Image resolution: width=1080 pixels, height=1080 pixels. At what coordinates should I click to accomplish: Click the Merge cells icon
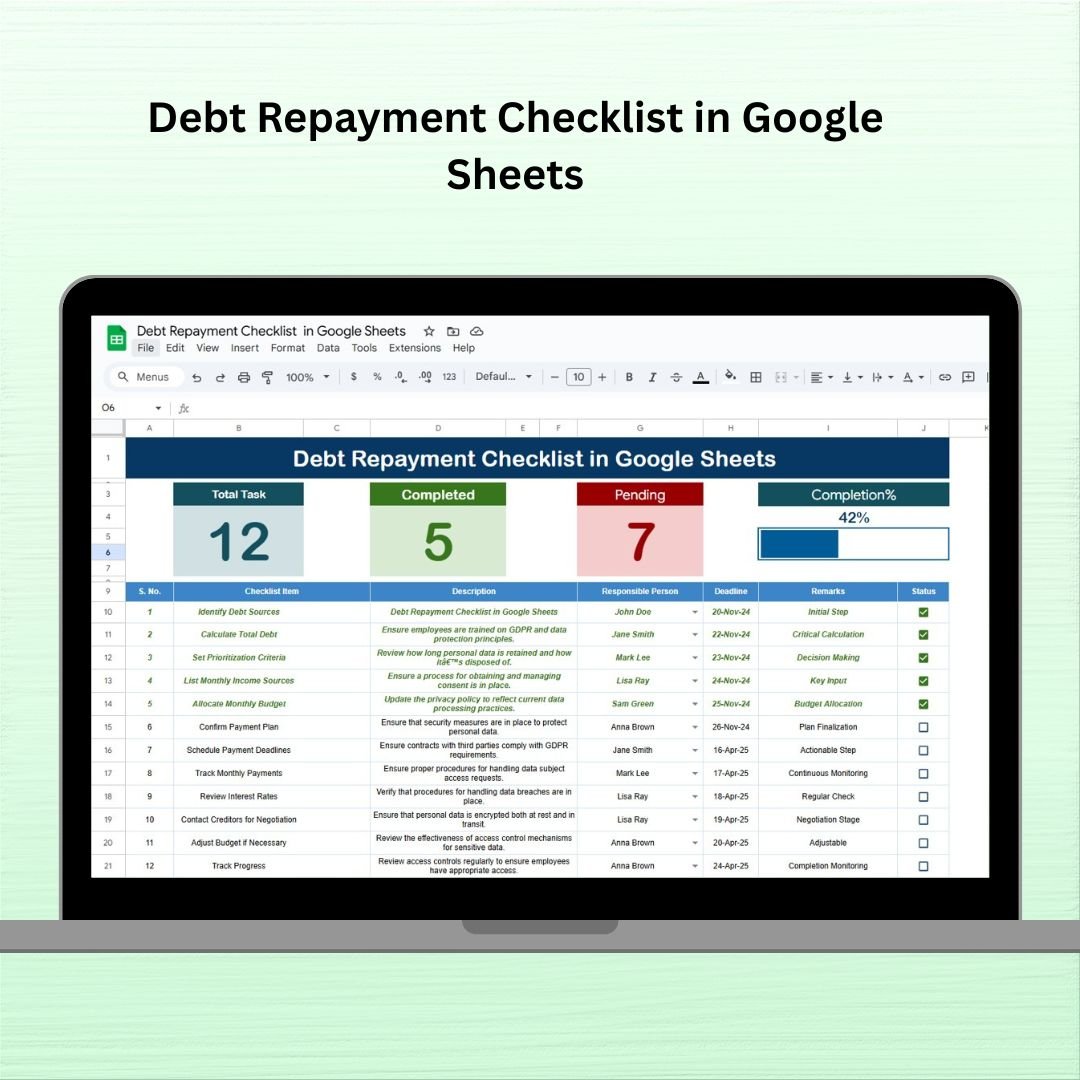(780, 377)
